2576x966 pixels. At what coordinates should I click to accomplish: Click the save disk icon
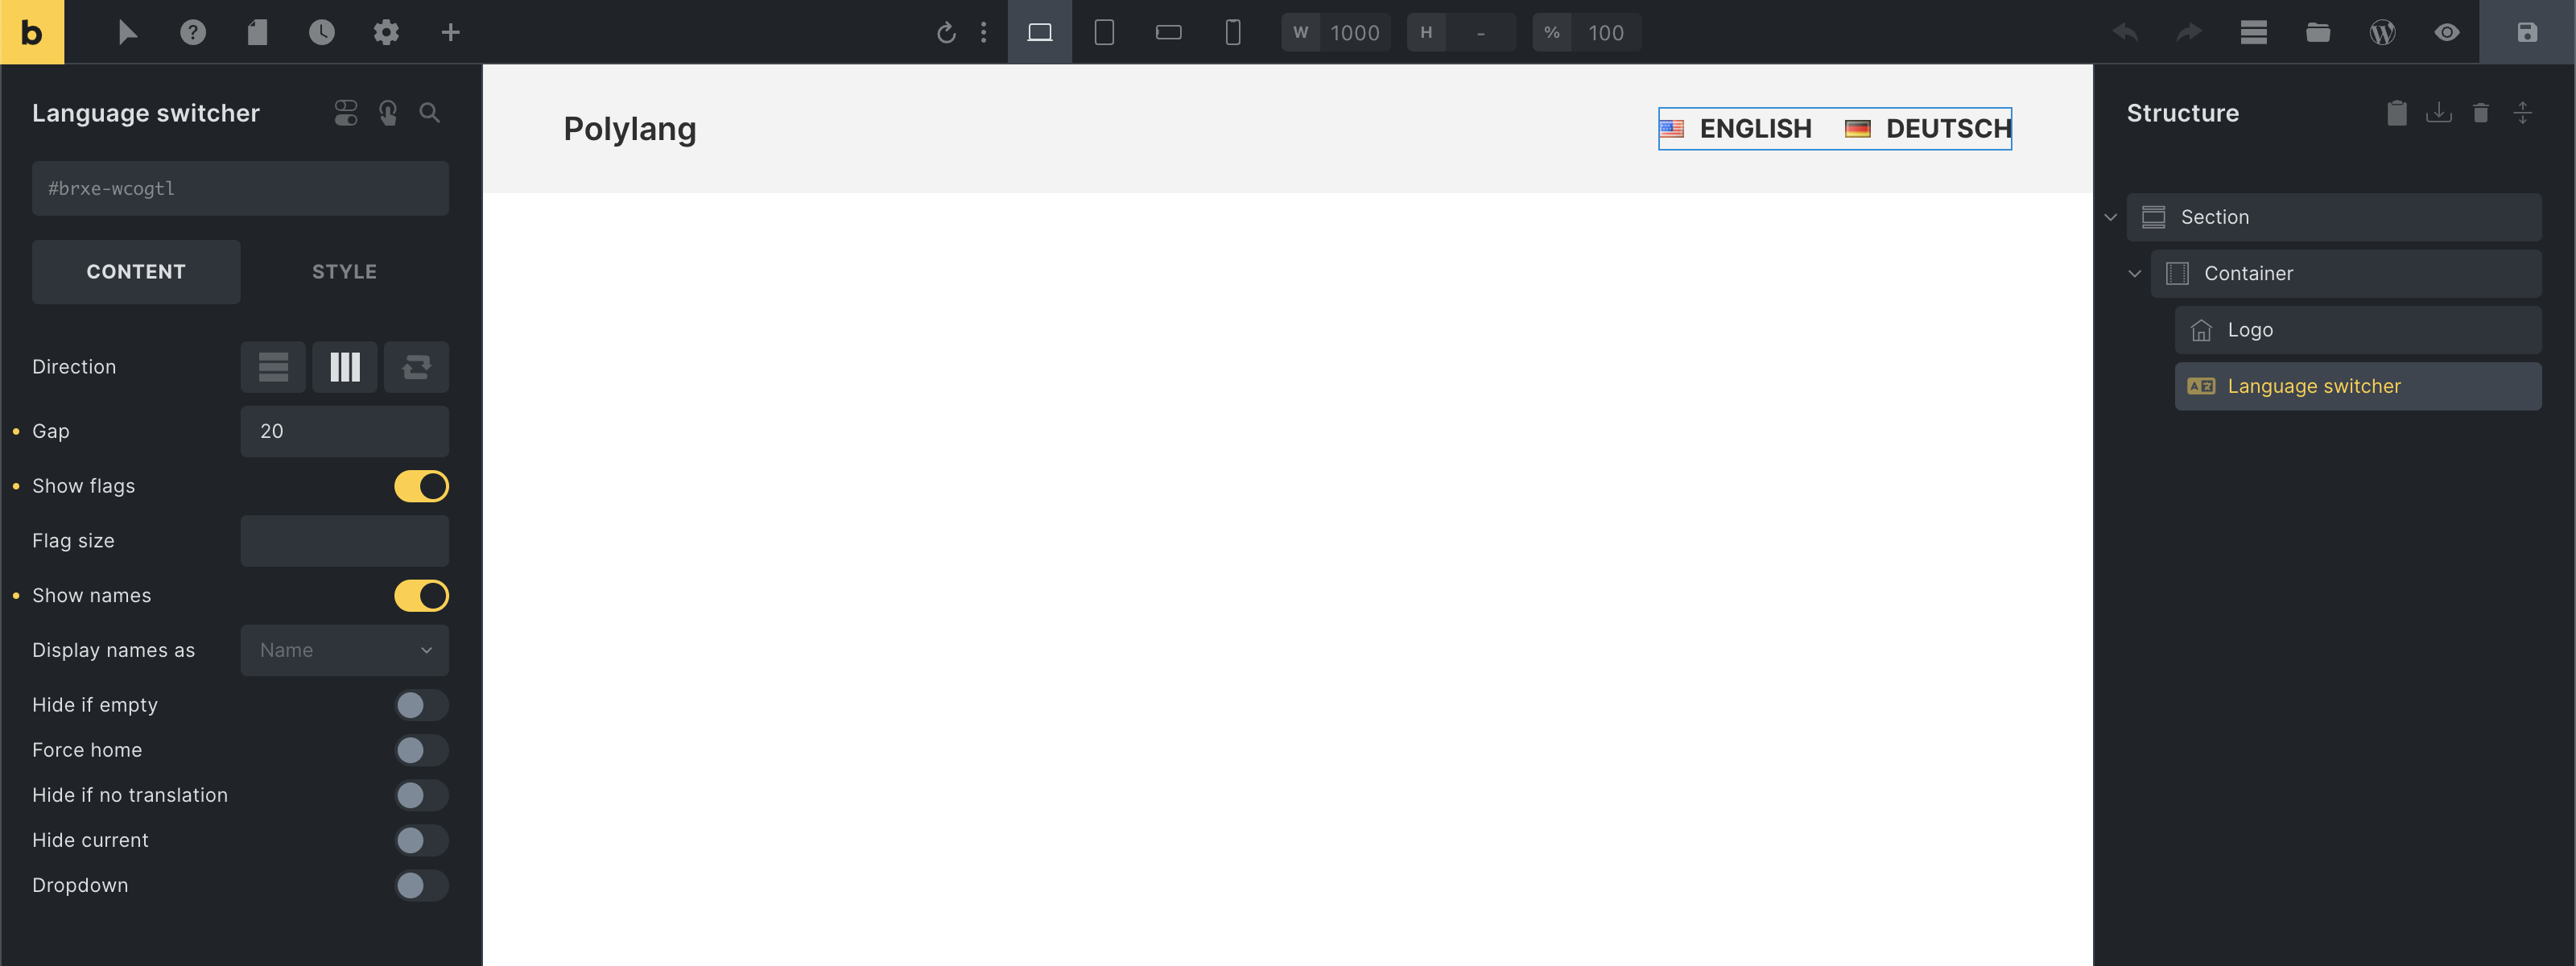(2526, 32)
